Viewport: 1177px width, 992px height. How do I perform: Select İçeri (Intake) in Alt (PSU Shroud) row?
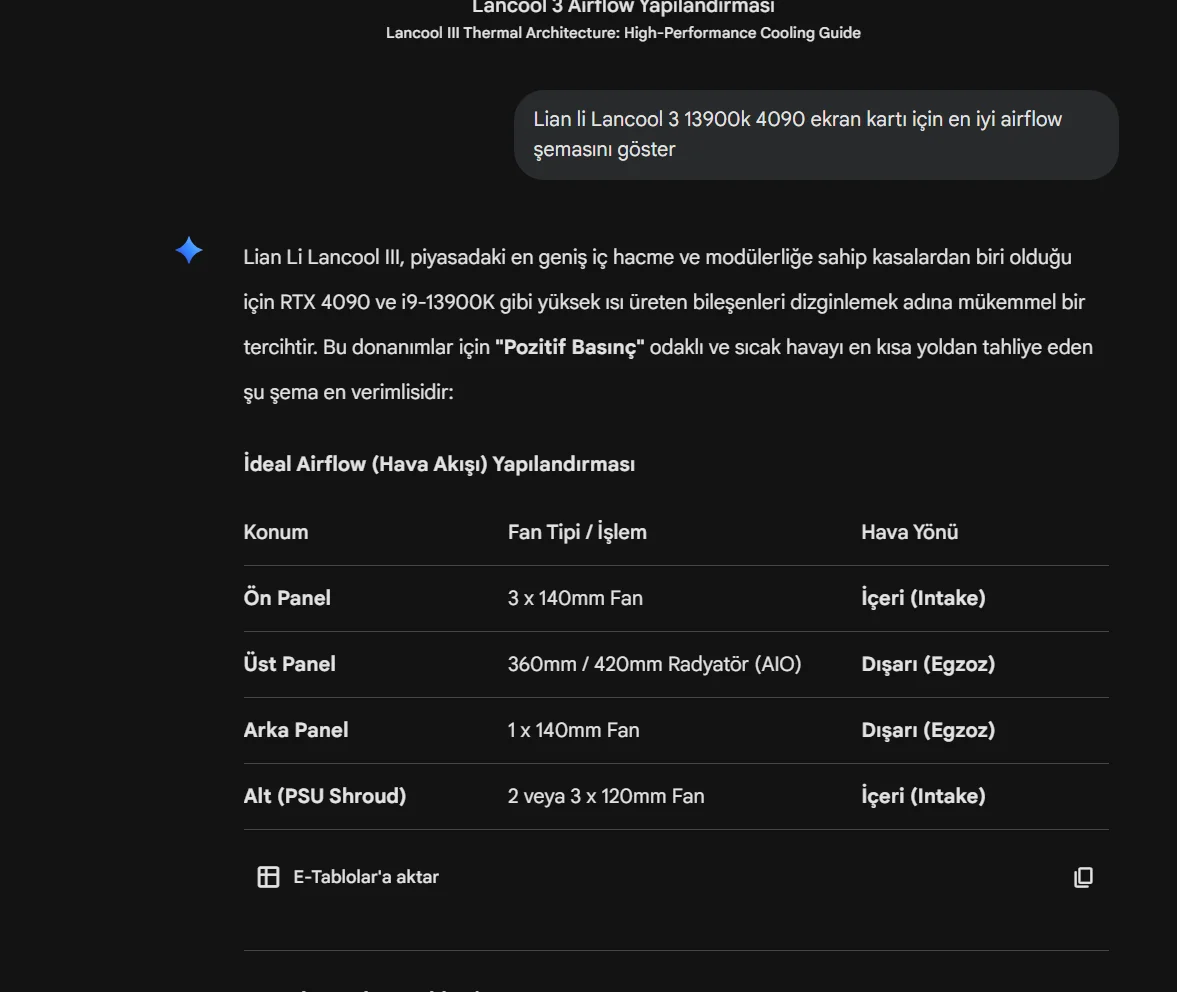(x=923, y=796)
